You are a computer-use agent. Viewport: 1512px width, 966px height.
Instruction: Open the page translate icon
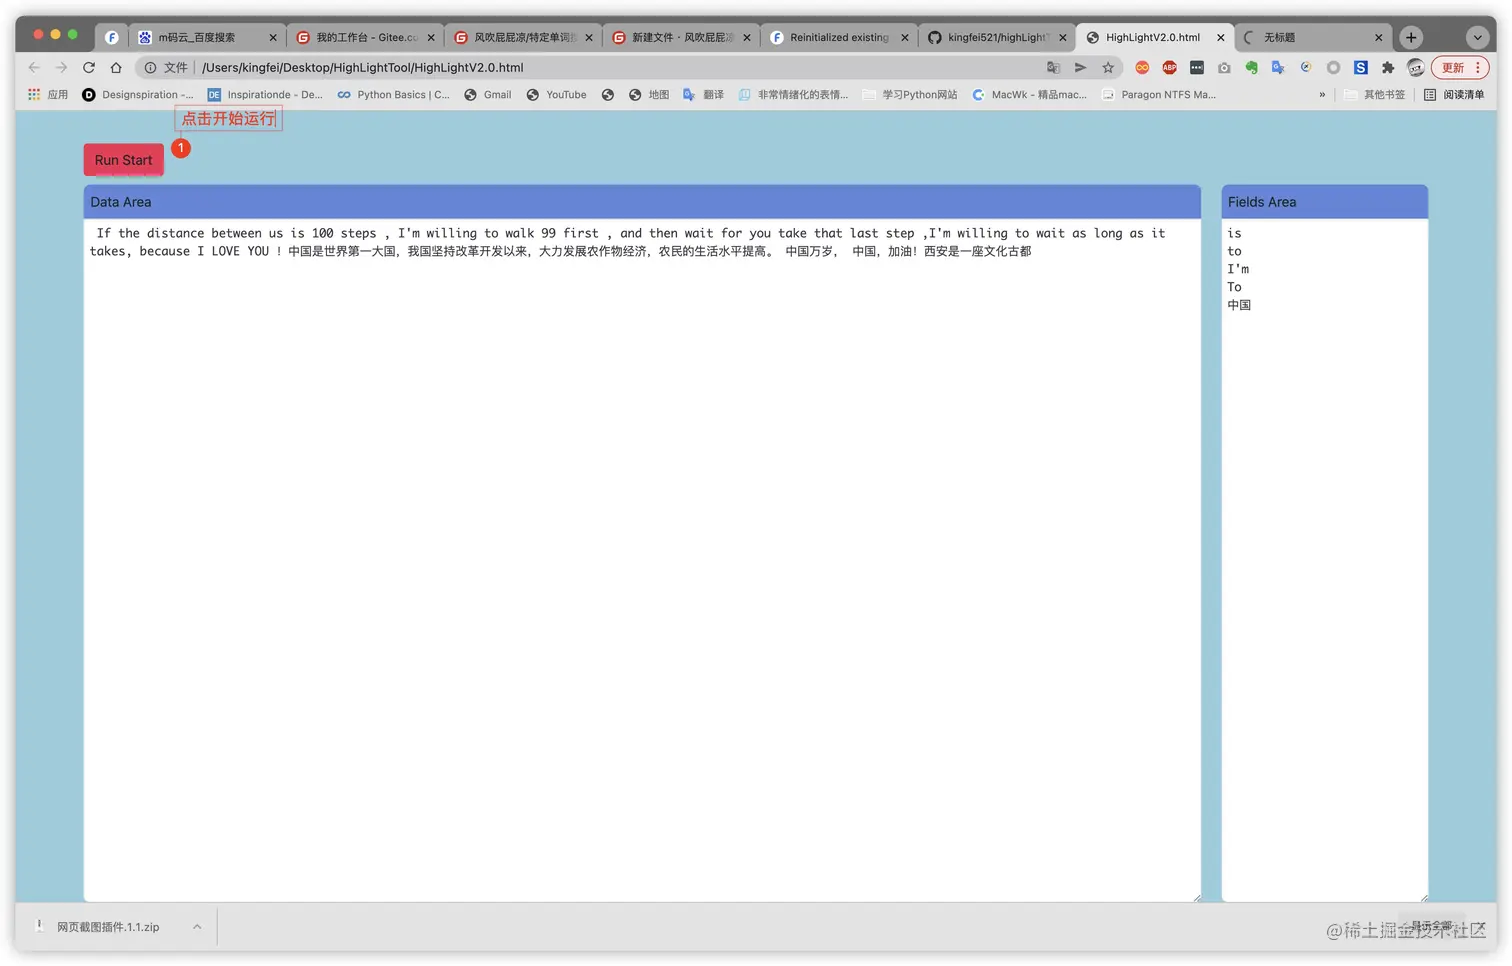click(x=1053, y=67)
